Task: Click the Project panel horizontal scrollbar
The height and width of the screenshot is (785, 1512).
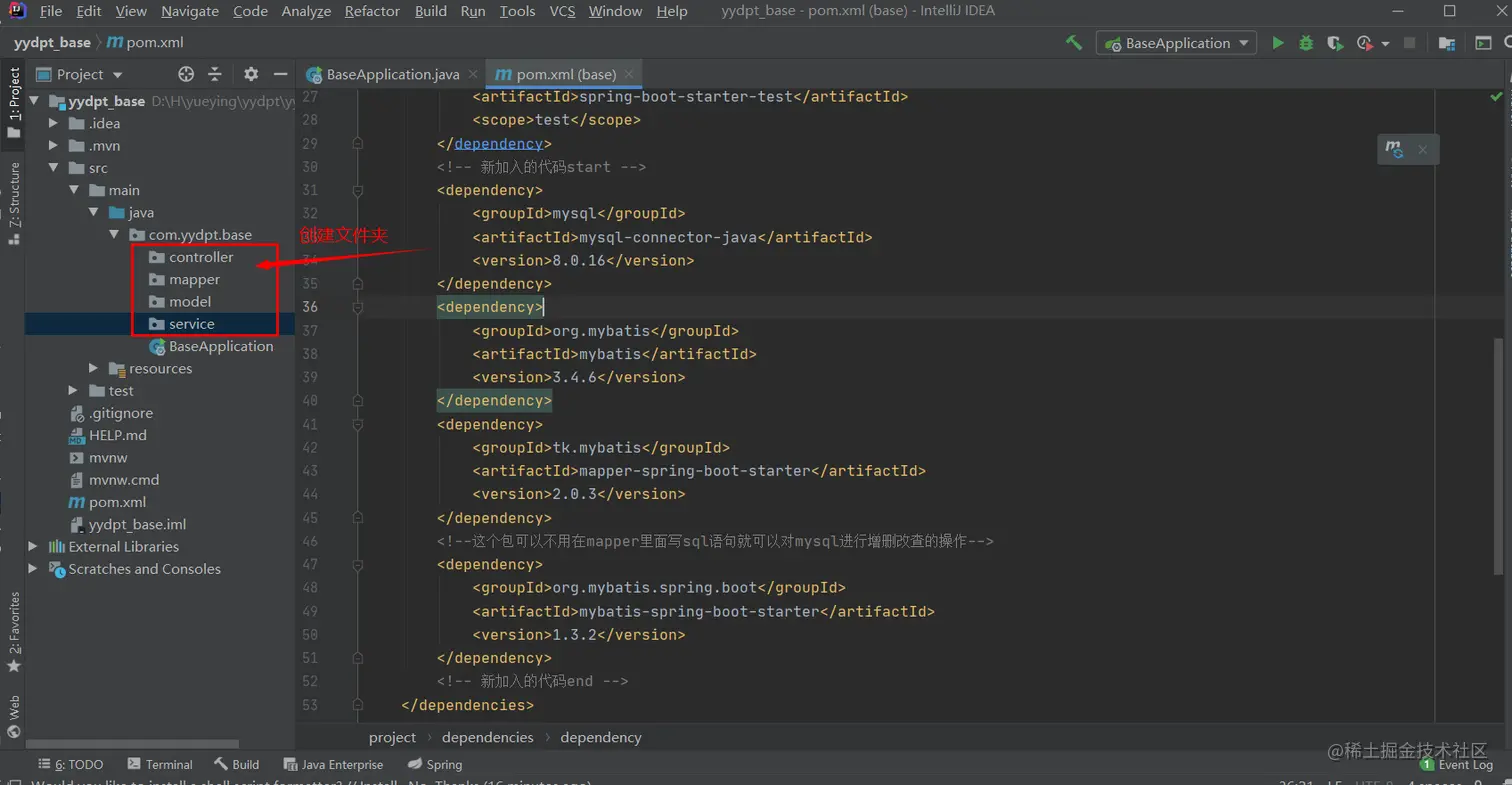Action: [130, 744]
